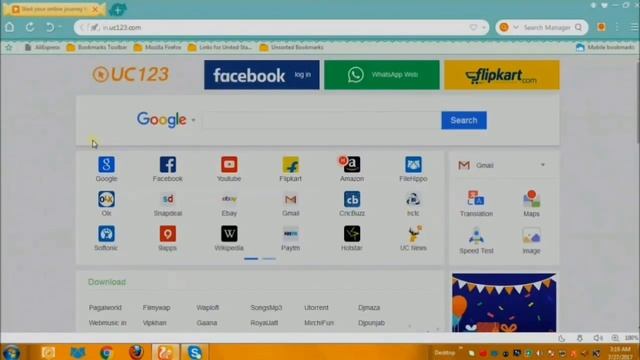
Task: Open the Bookmarks Toolbar folder
Action: 97,47
